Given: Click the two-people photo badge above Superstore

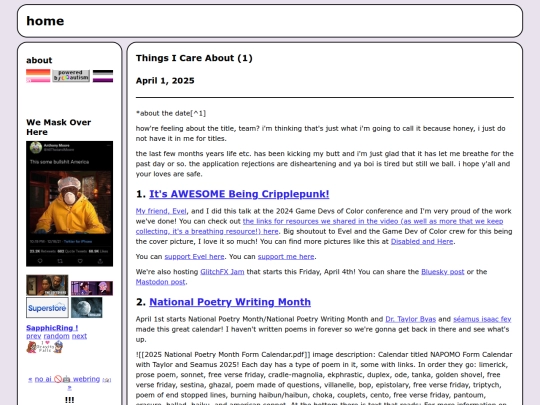Looking at the screenshot, I should pyautogui.click(x=47, y=285).
